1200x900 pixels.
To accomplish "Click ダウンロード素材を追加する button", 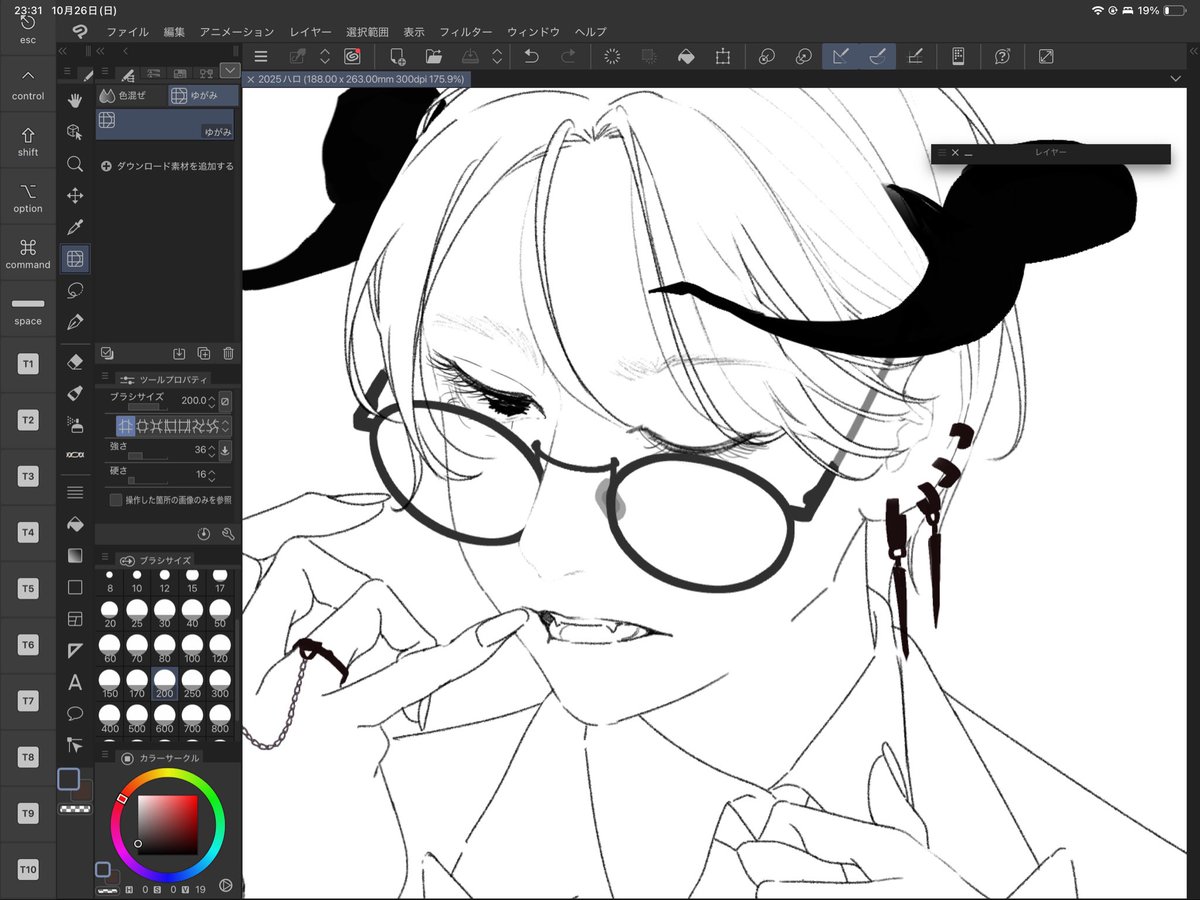I will click(167, 166).
